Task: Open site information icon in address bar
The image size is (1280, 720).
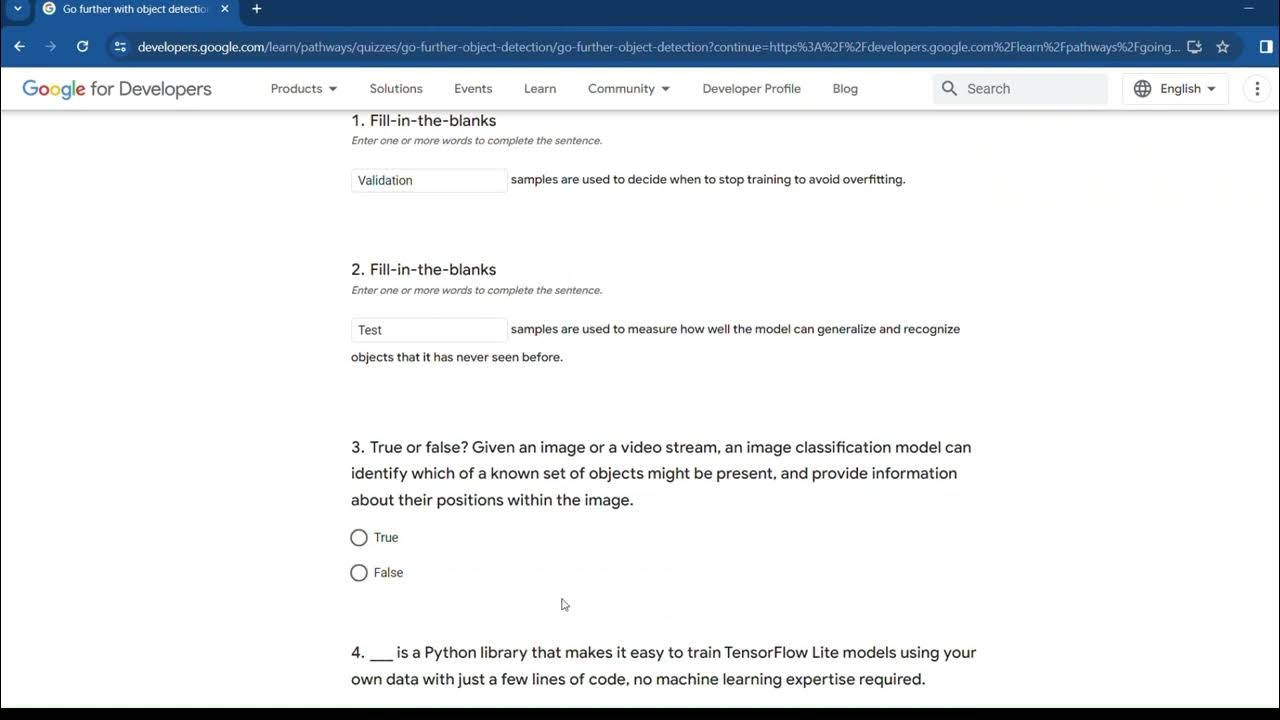Action: 120,47
